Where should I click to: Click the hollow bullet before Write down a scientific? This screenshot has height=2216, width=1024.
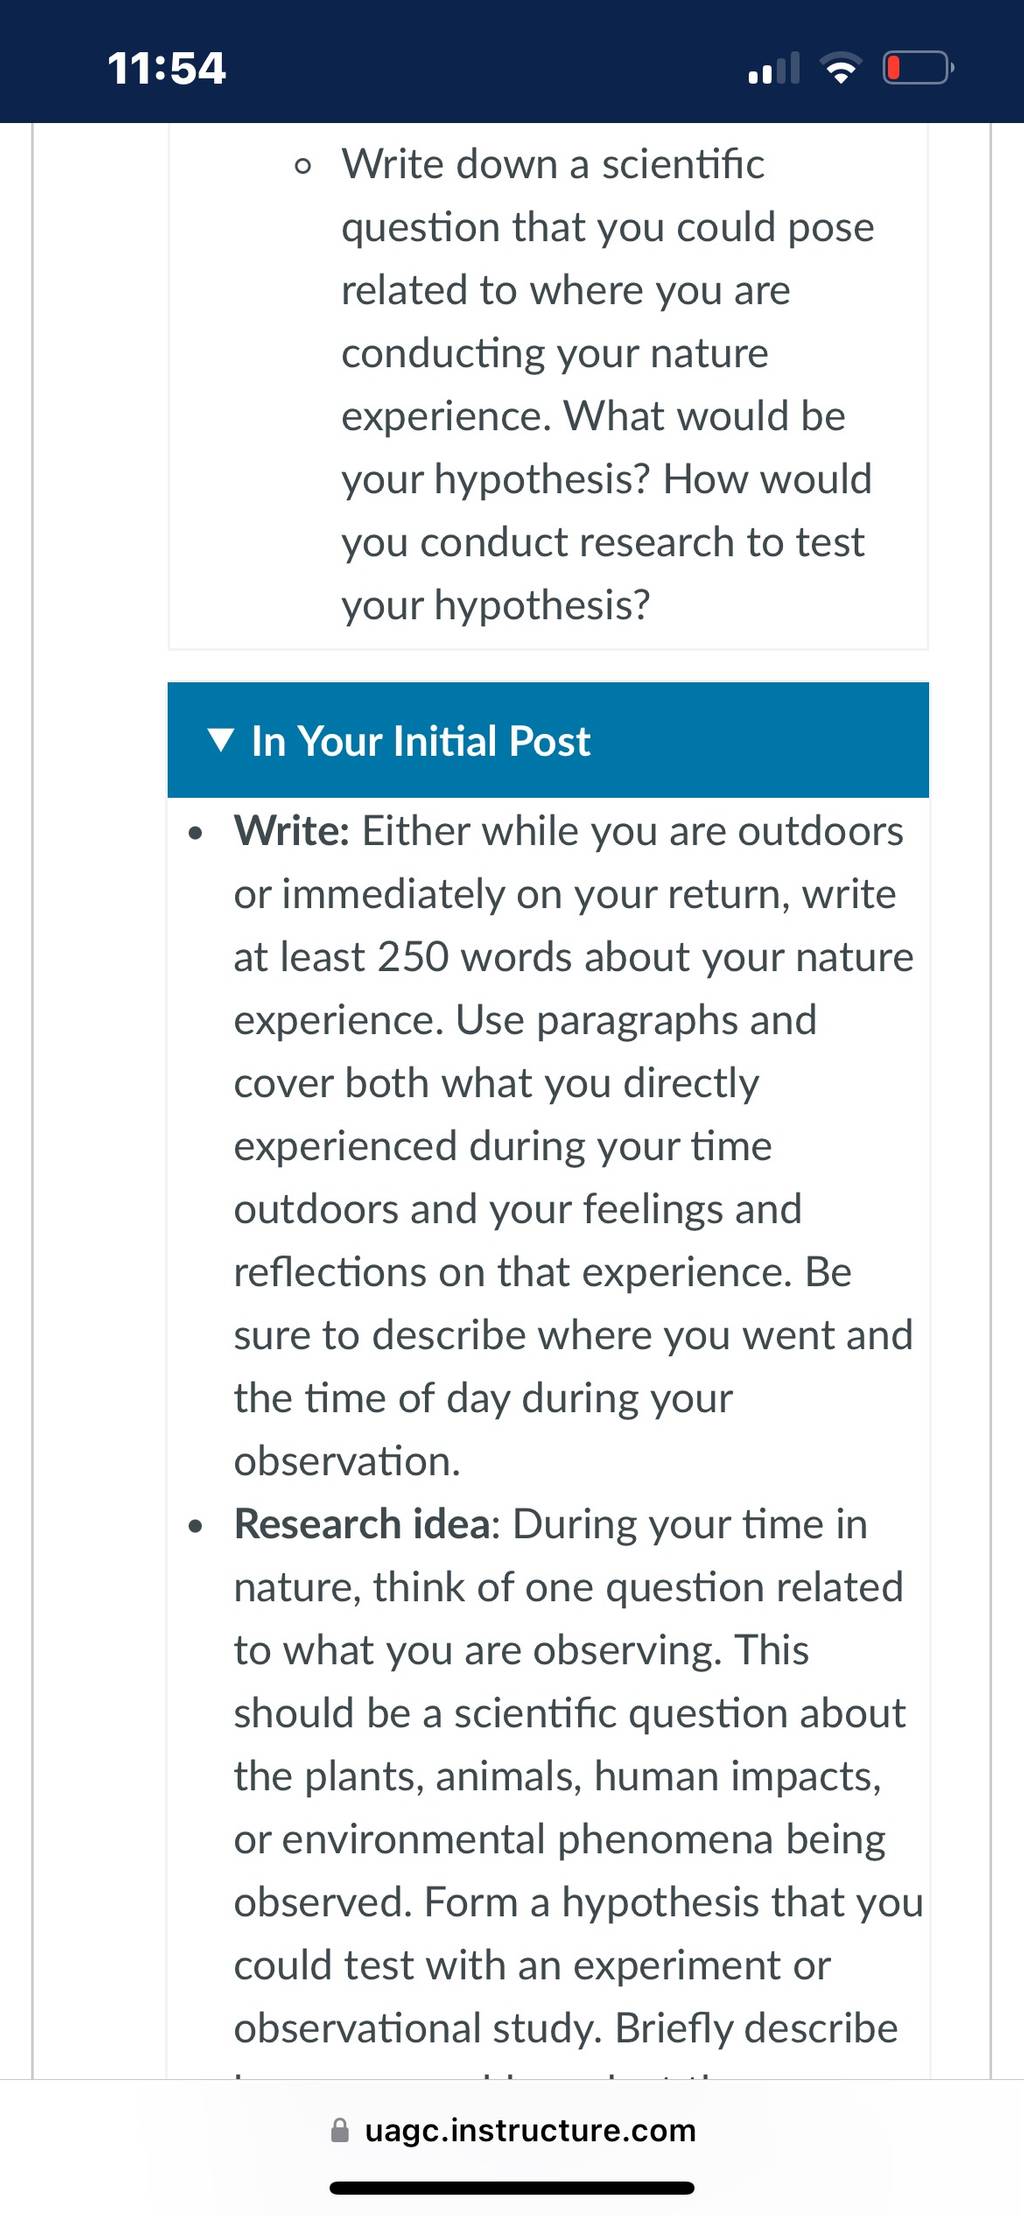[x=303, y=166]
